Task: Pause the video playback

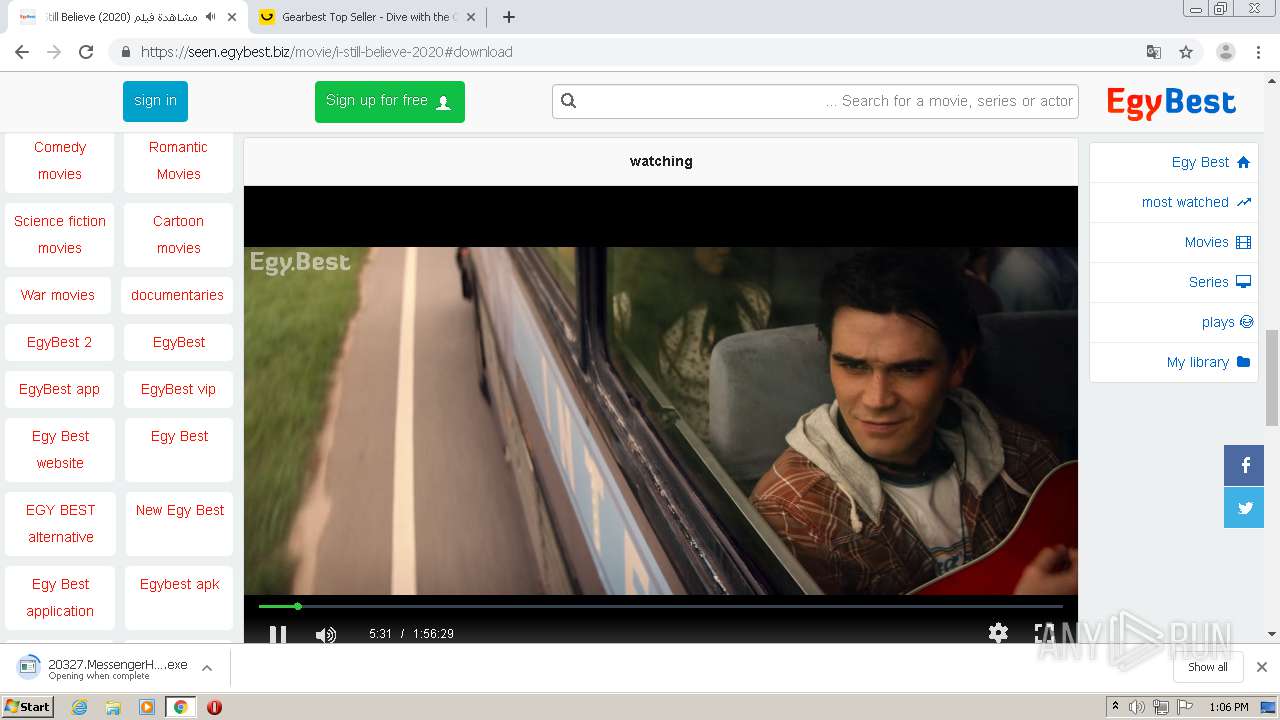Action: click(x=278, y=634)
